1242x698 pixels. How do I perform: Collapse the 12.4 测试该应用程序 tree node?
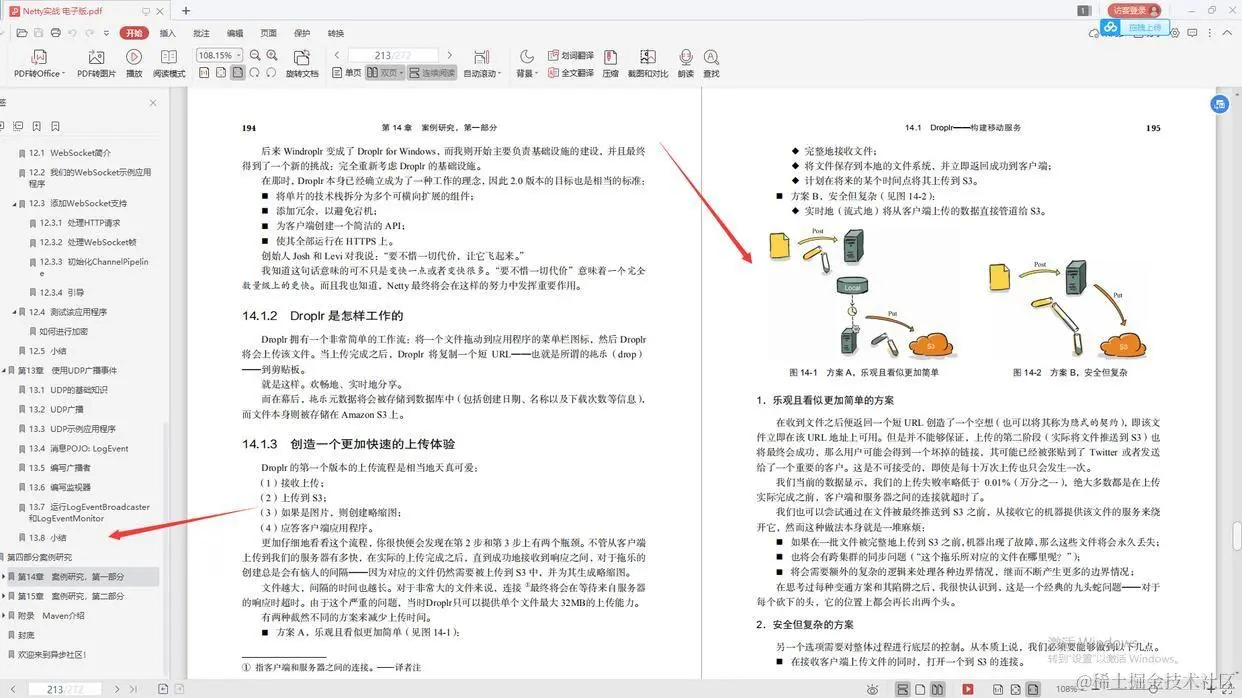(15, 312)
